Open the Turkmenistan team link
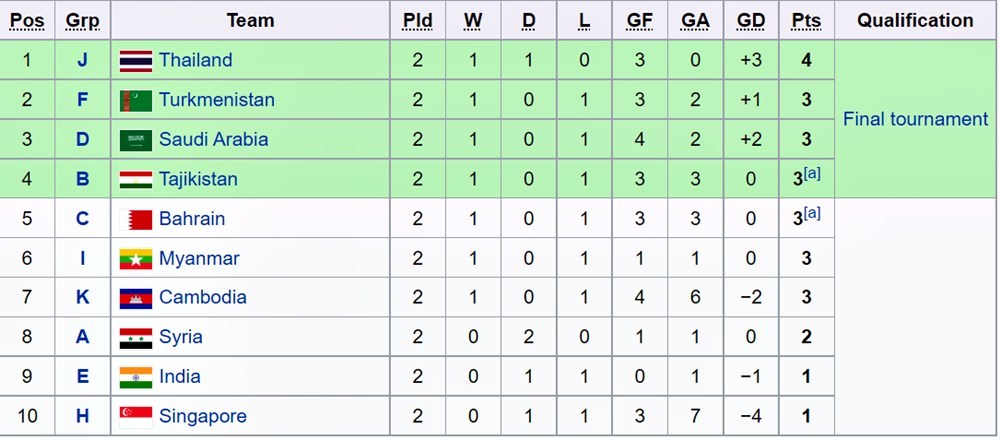 coord(216,101)
